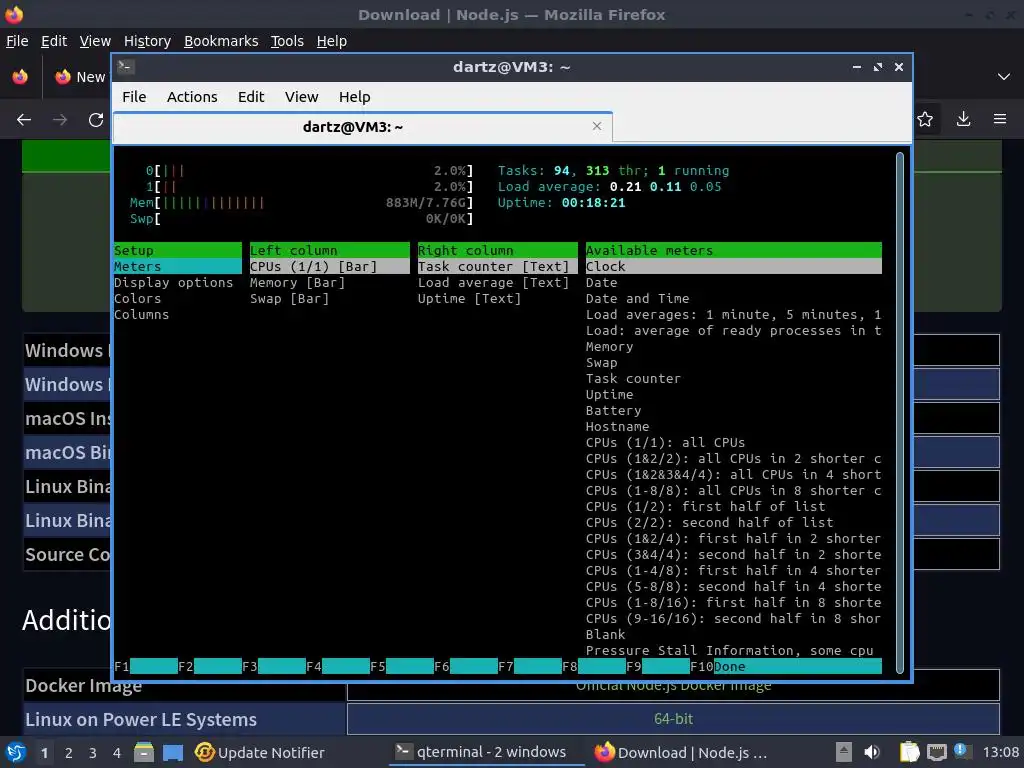Select Columns in htop Setup list
The image size is (1024, 768).
coord(141,314)
